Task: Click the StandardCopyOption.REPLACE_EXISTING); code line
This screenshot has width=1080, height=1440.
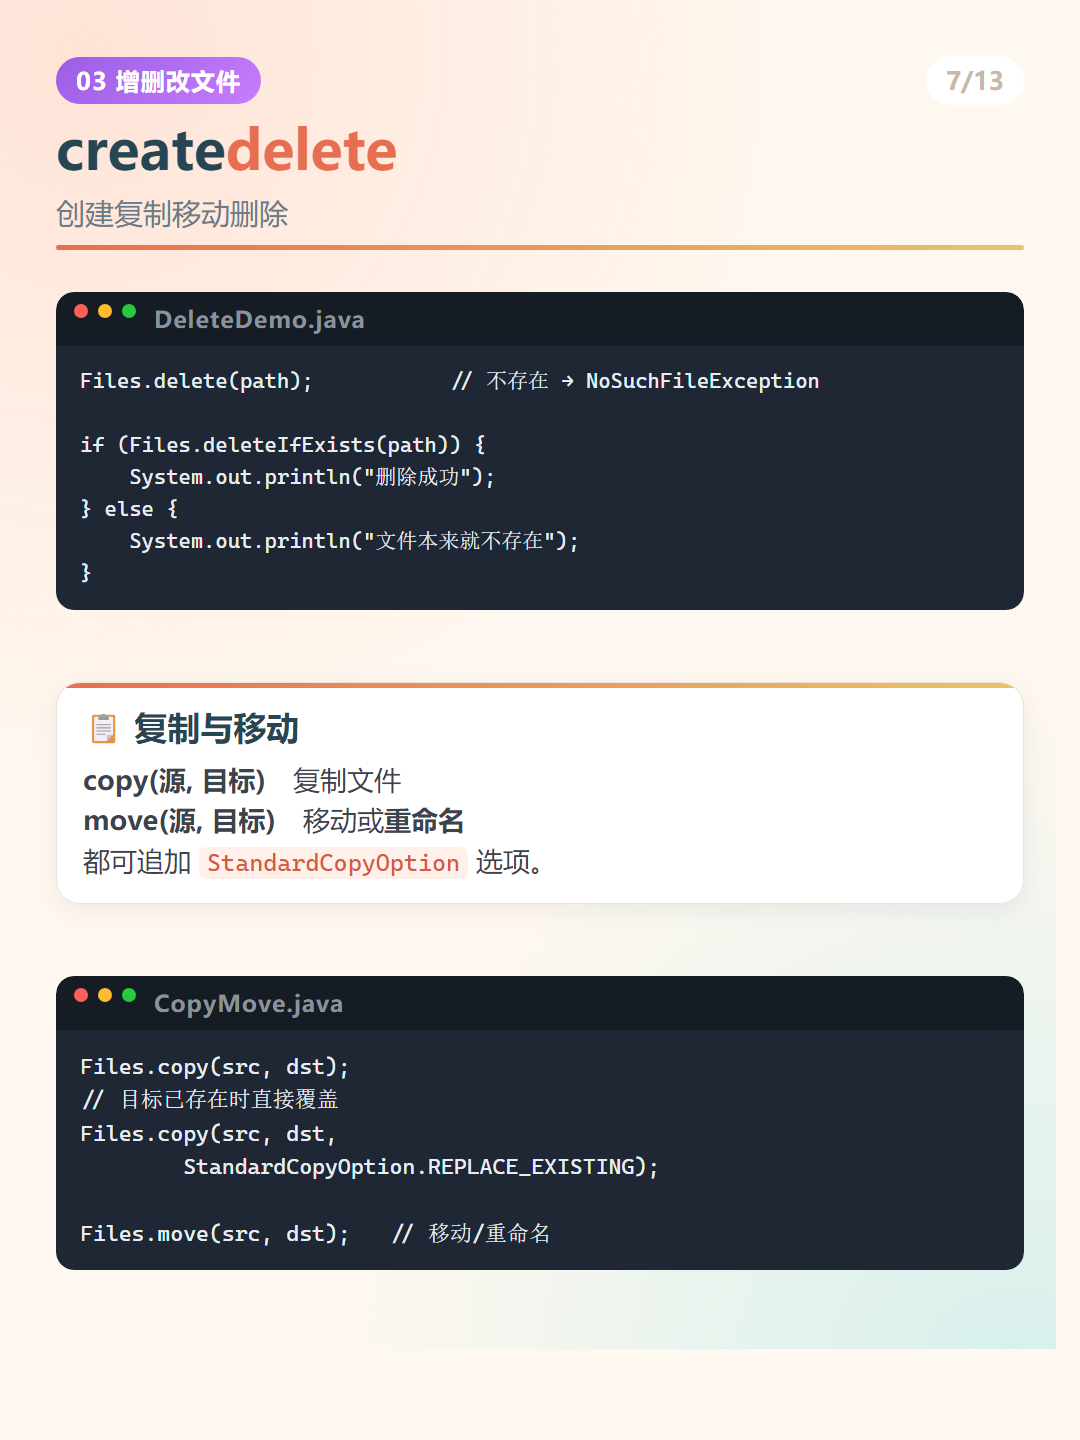Action: click(421, 1167)
